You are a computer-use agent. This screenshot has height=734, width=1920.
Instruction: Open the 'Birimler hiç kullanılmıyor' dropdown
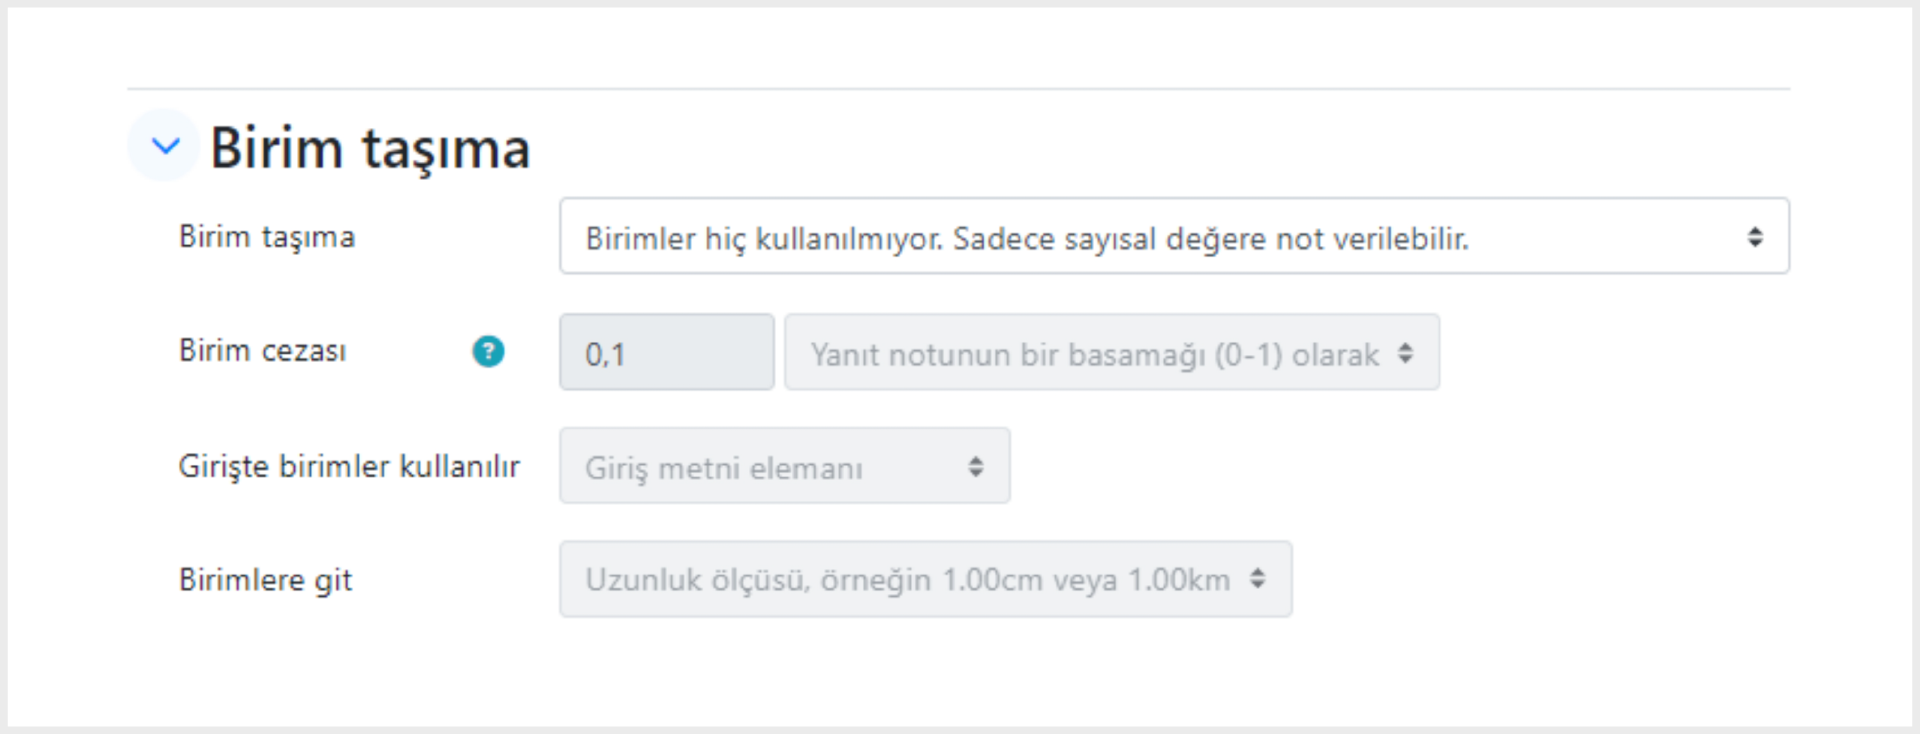(x=1174, y=236)
